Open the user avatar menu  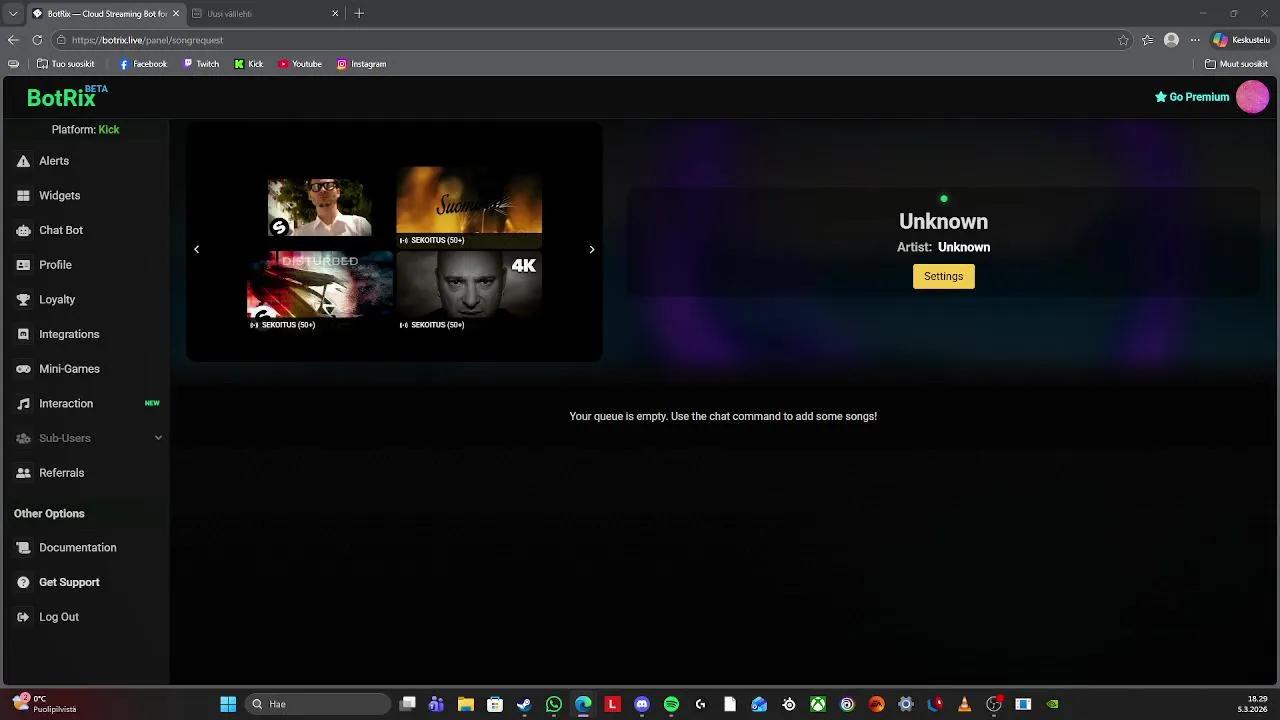tap(1252, 97)
